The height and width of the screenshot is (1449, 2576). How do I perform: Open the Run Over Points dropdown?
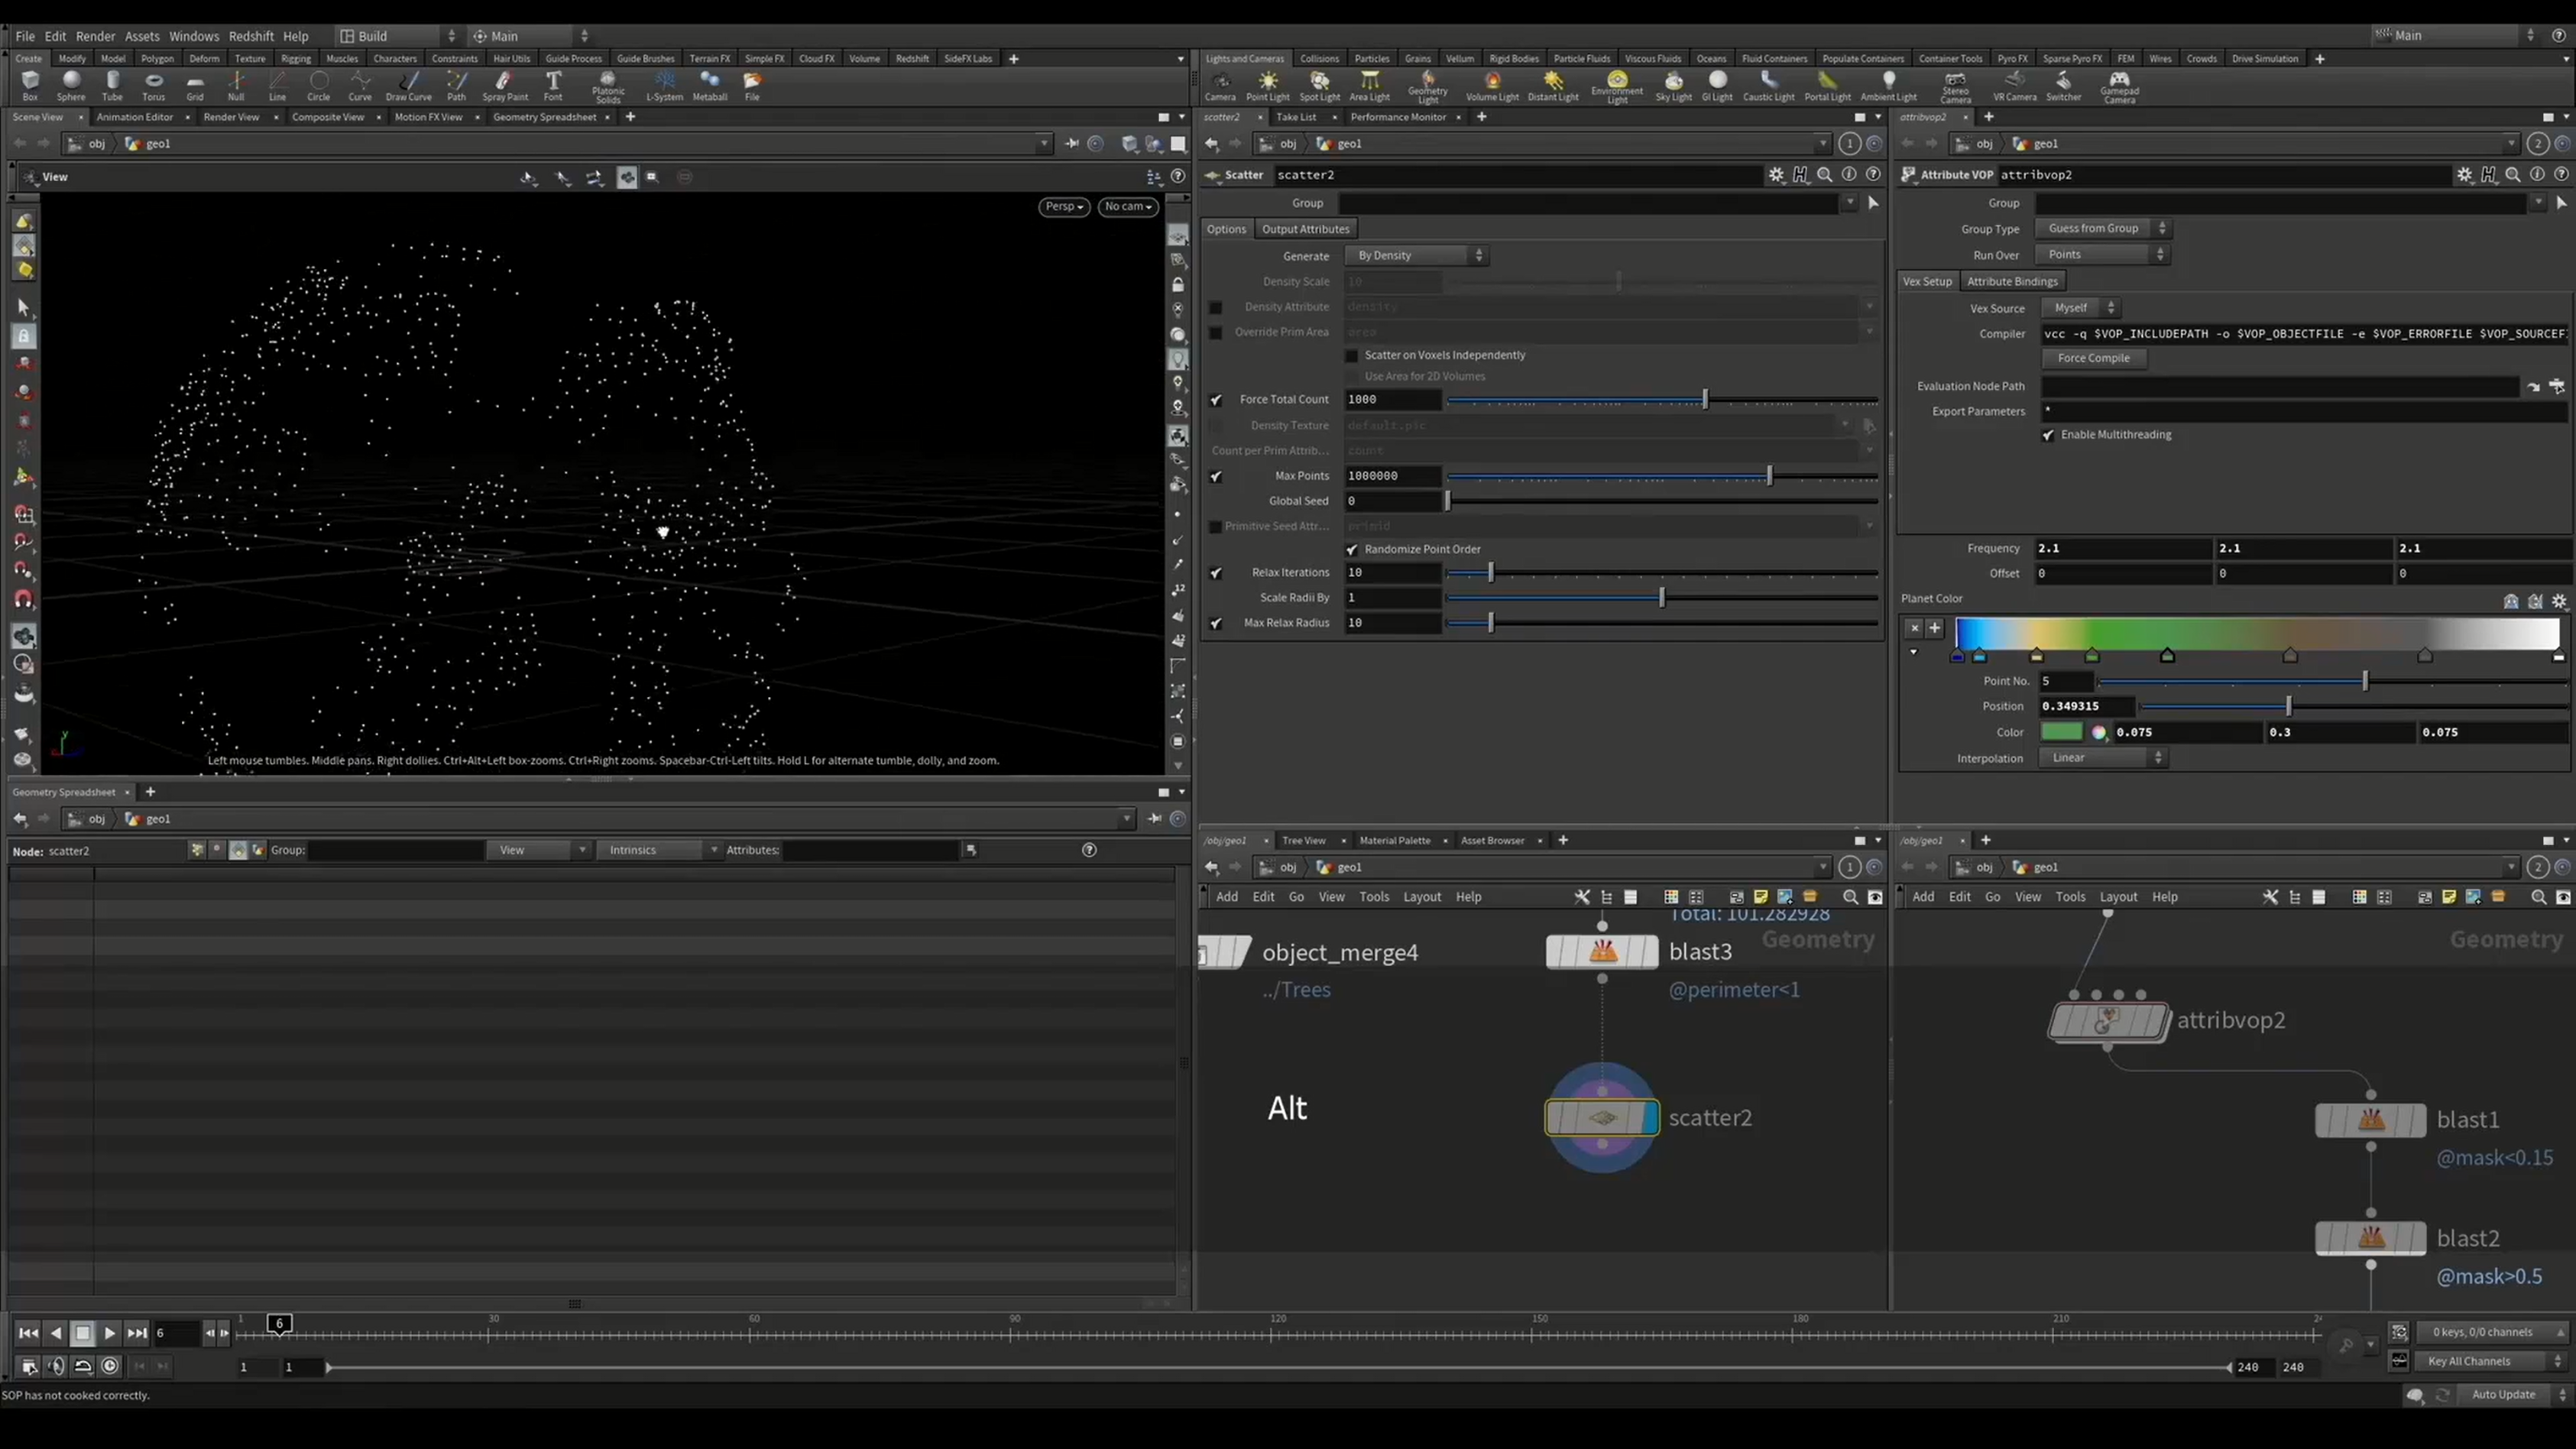(2102, 255)
